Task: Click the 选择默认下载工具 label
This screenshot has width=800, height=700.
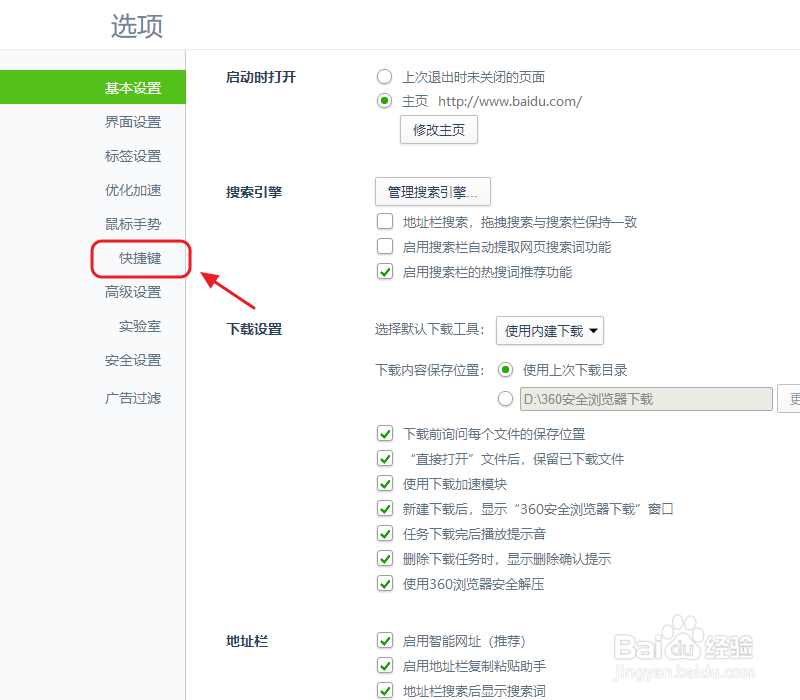Action: pos(430,330)
